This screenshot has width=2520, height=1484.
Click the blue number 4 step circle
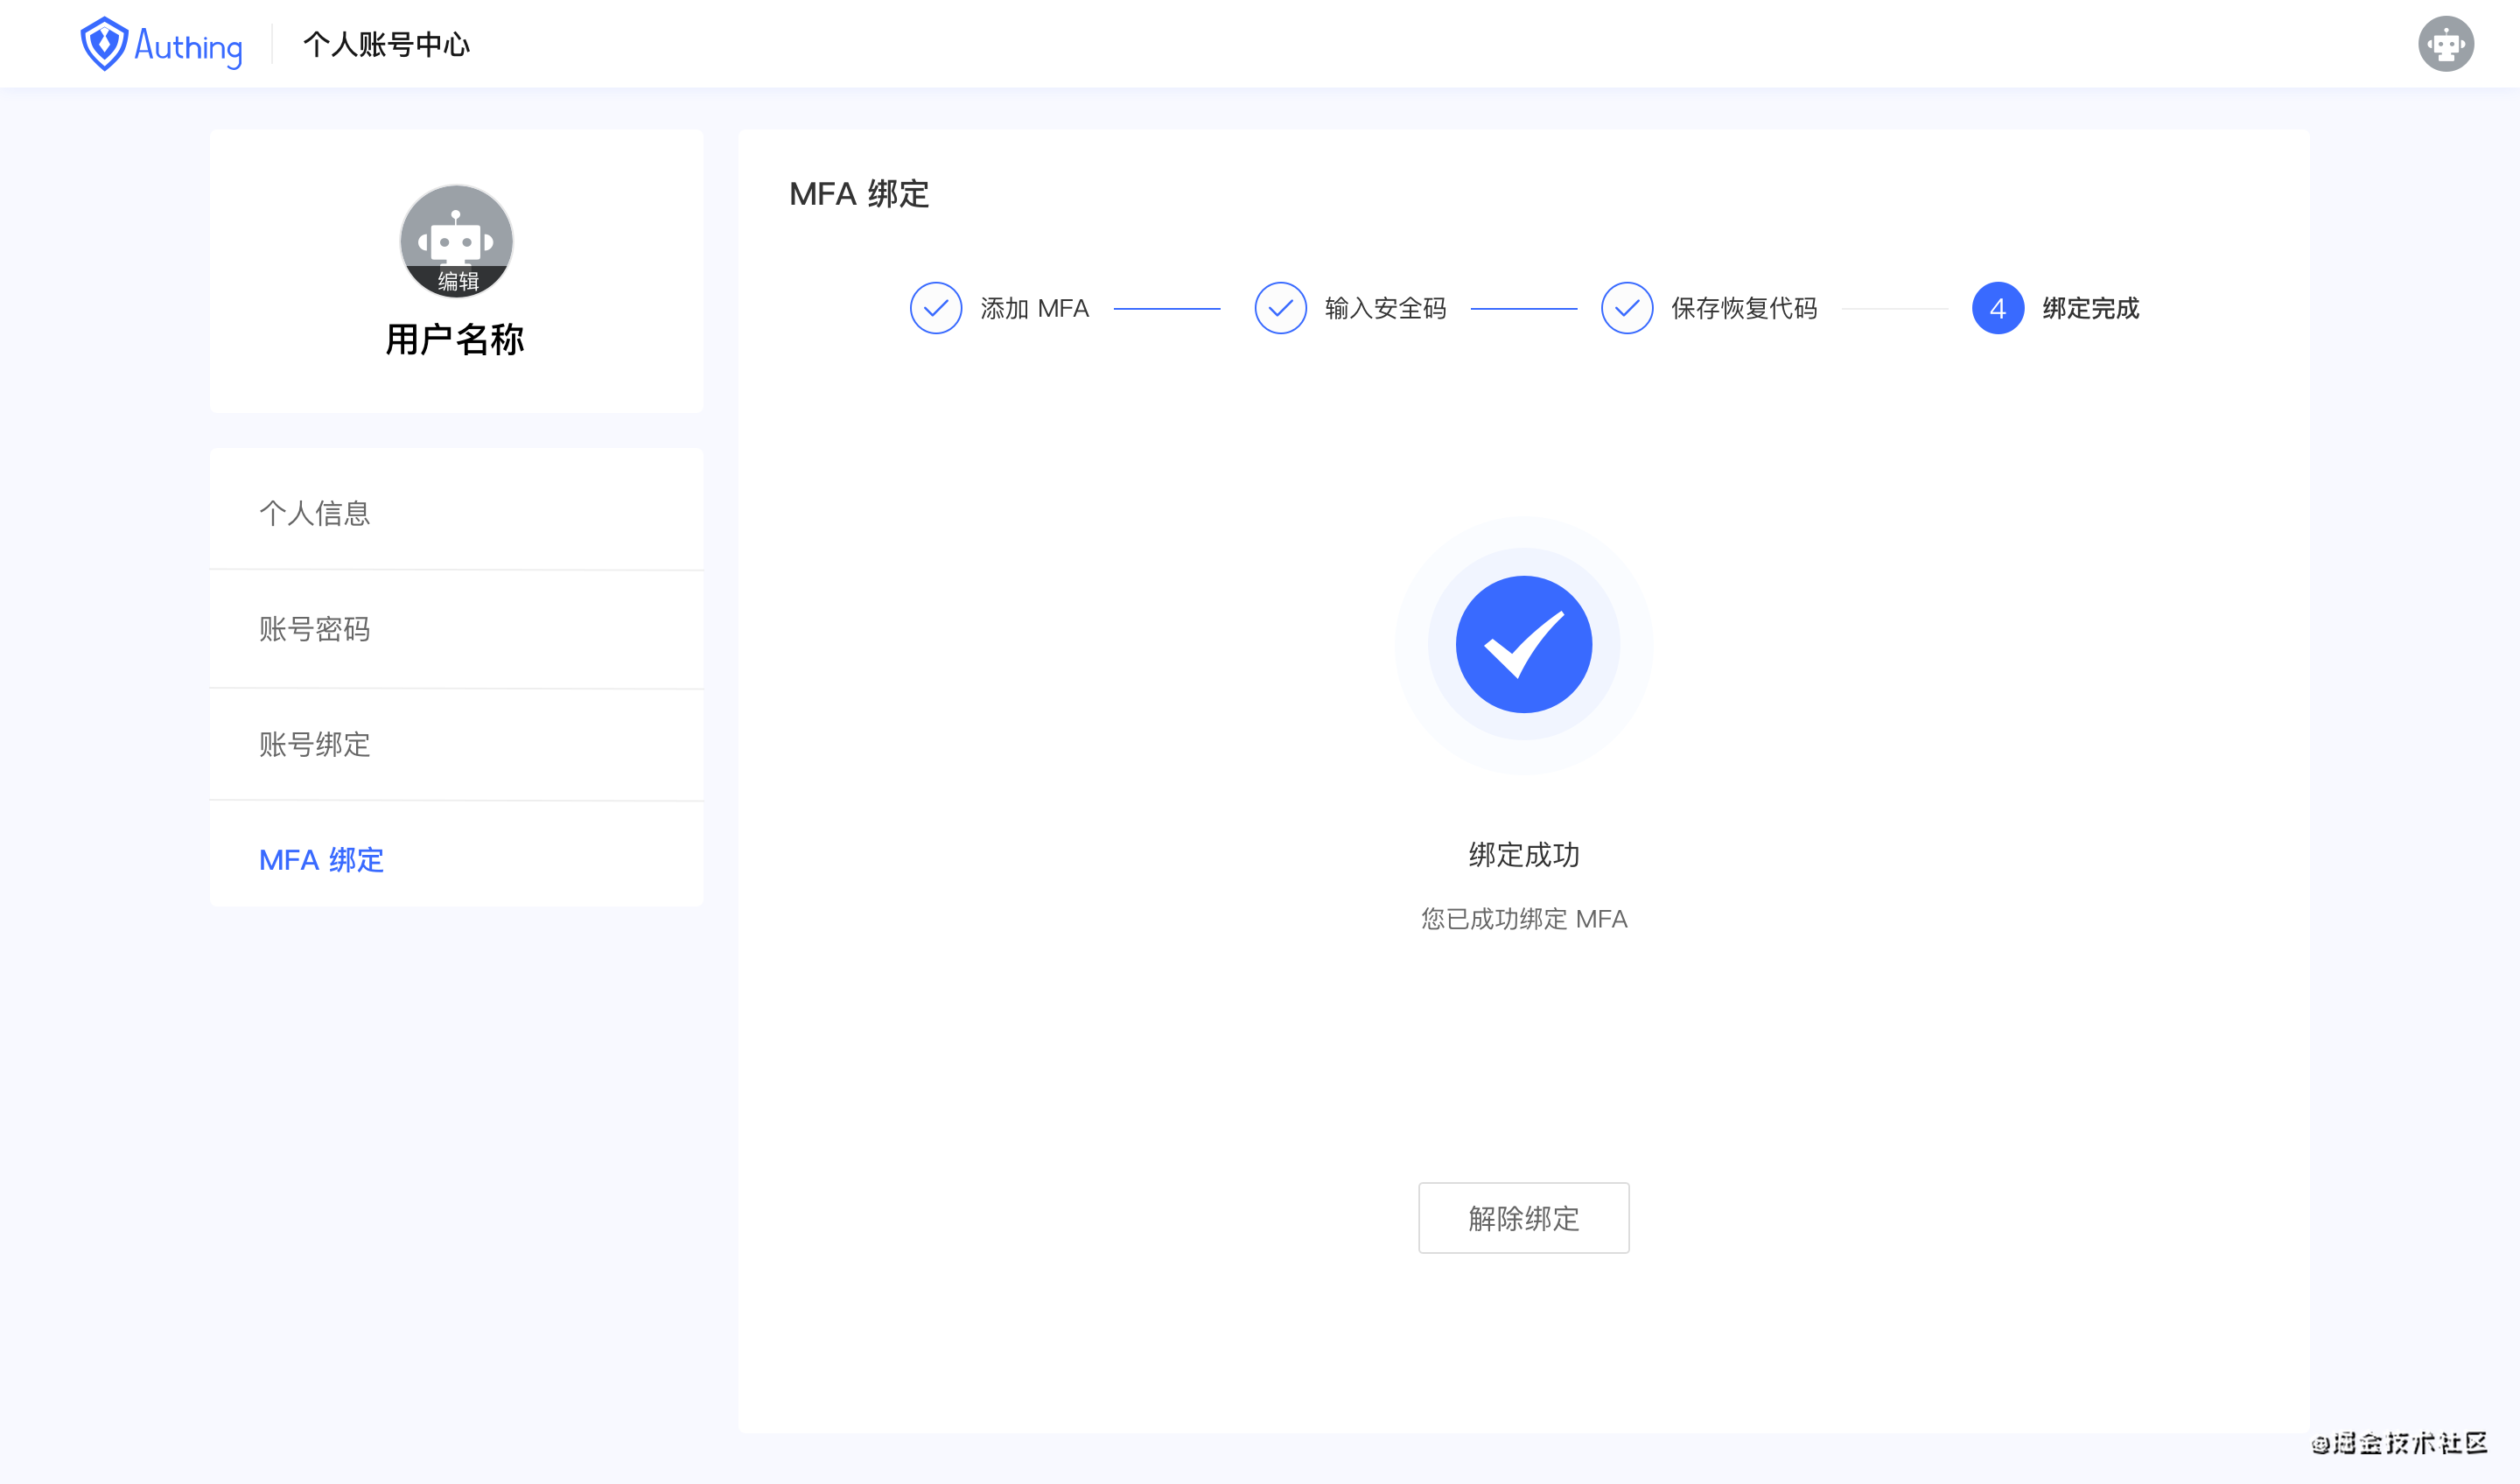(x=1997, y=308)
